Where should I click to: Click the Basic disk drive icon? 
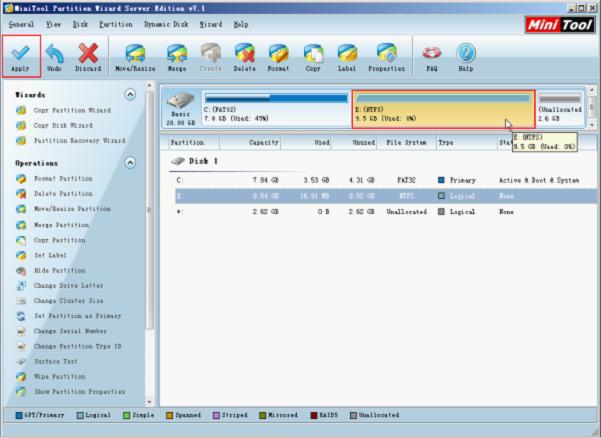(x=181, y=100)
